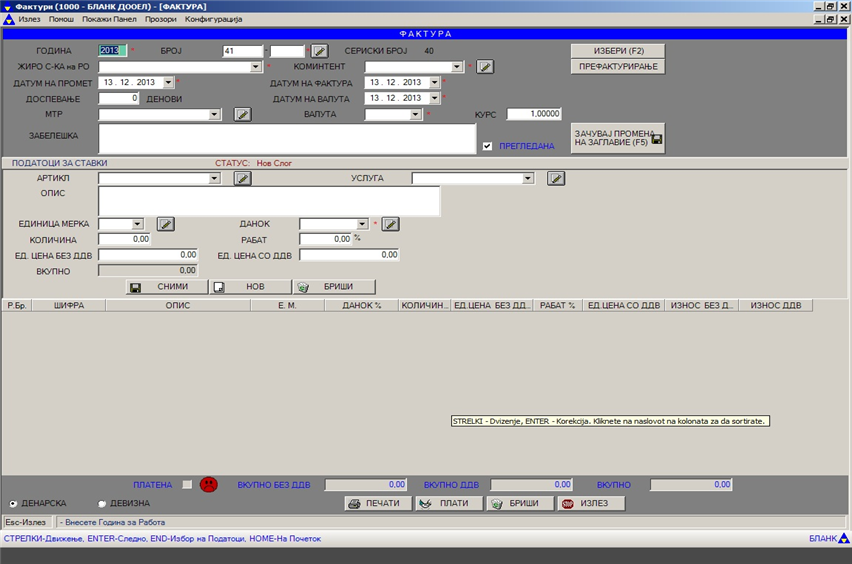Click the edit icon next to УСЛУГА dropdown

[556, 179]
